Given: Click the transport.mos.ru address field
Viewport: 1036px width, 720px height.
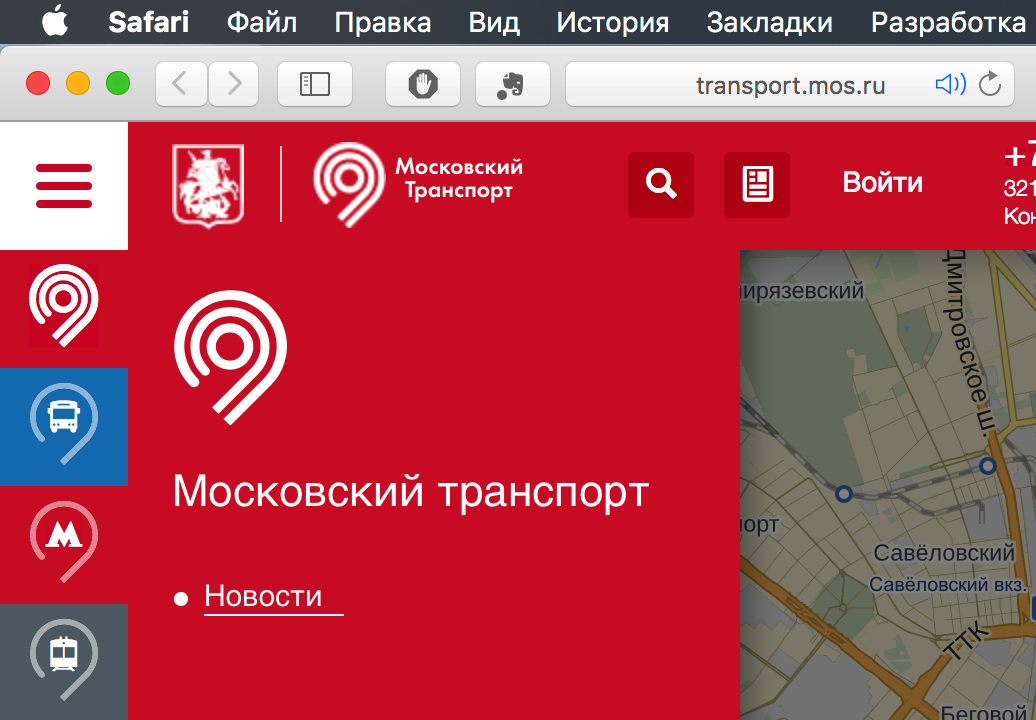Looking at the screenshot, I should [x=790, y=85].
